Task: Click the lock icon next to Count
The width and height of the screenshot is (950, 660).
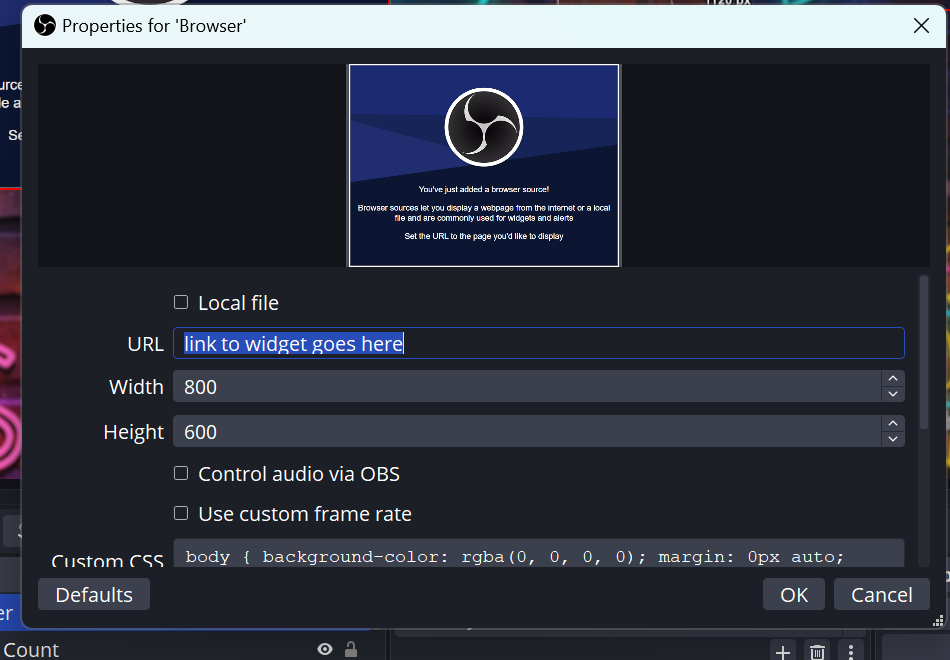Action: point(351,649)
